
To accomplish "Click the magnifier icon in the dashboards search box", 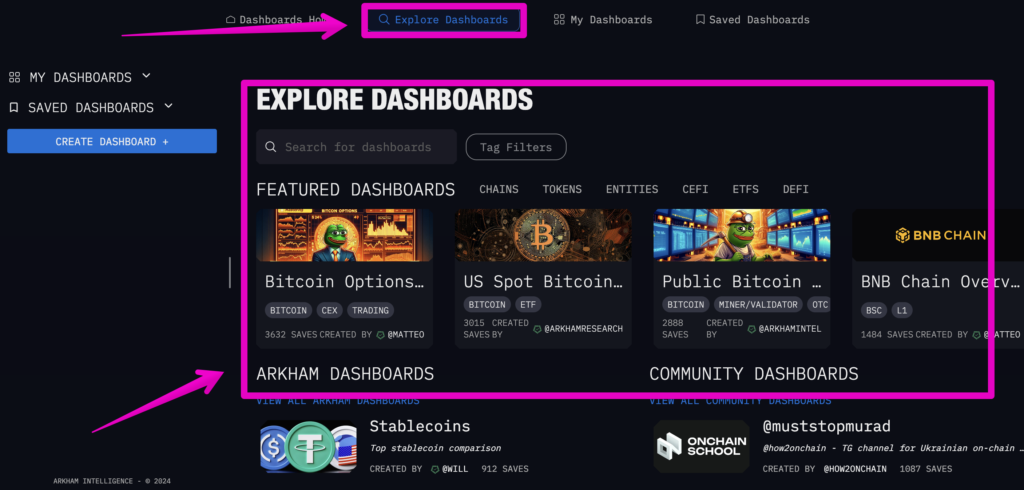I will click(271, 147).
